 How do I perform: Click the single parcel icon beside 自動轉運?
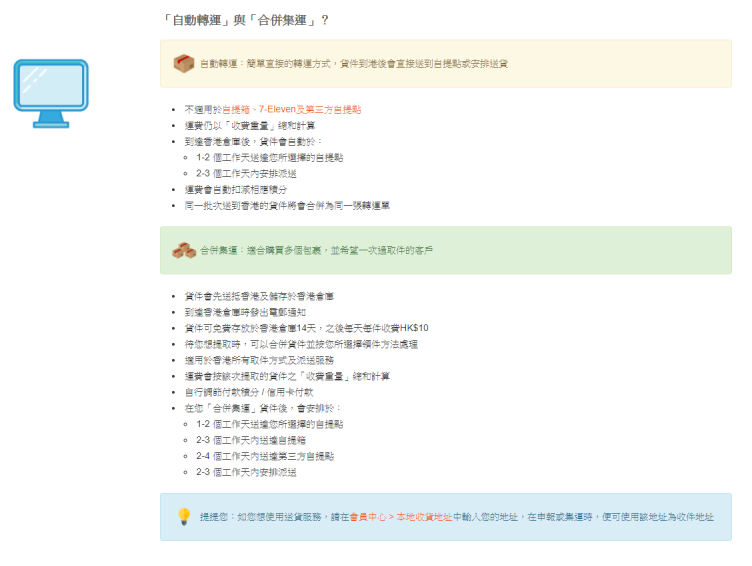pyautogui.click(x=183, y=64)
